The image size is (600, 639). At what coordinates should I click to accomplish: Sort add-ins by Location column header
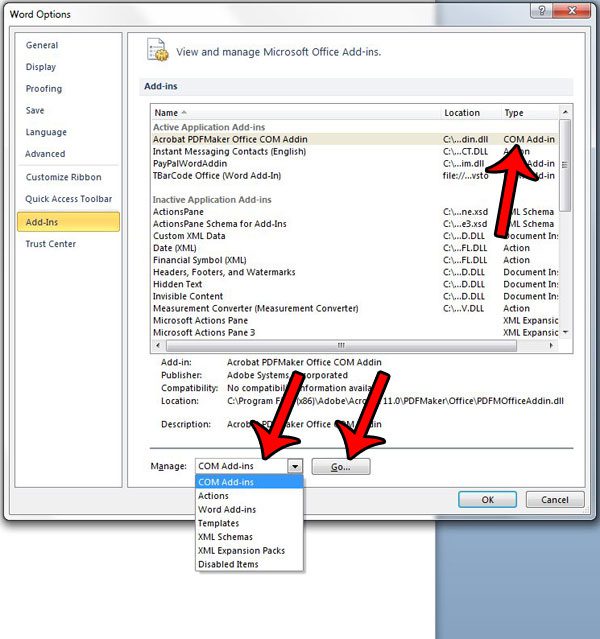[471, 112]
